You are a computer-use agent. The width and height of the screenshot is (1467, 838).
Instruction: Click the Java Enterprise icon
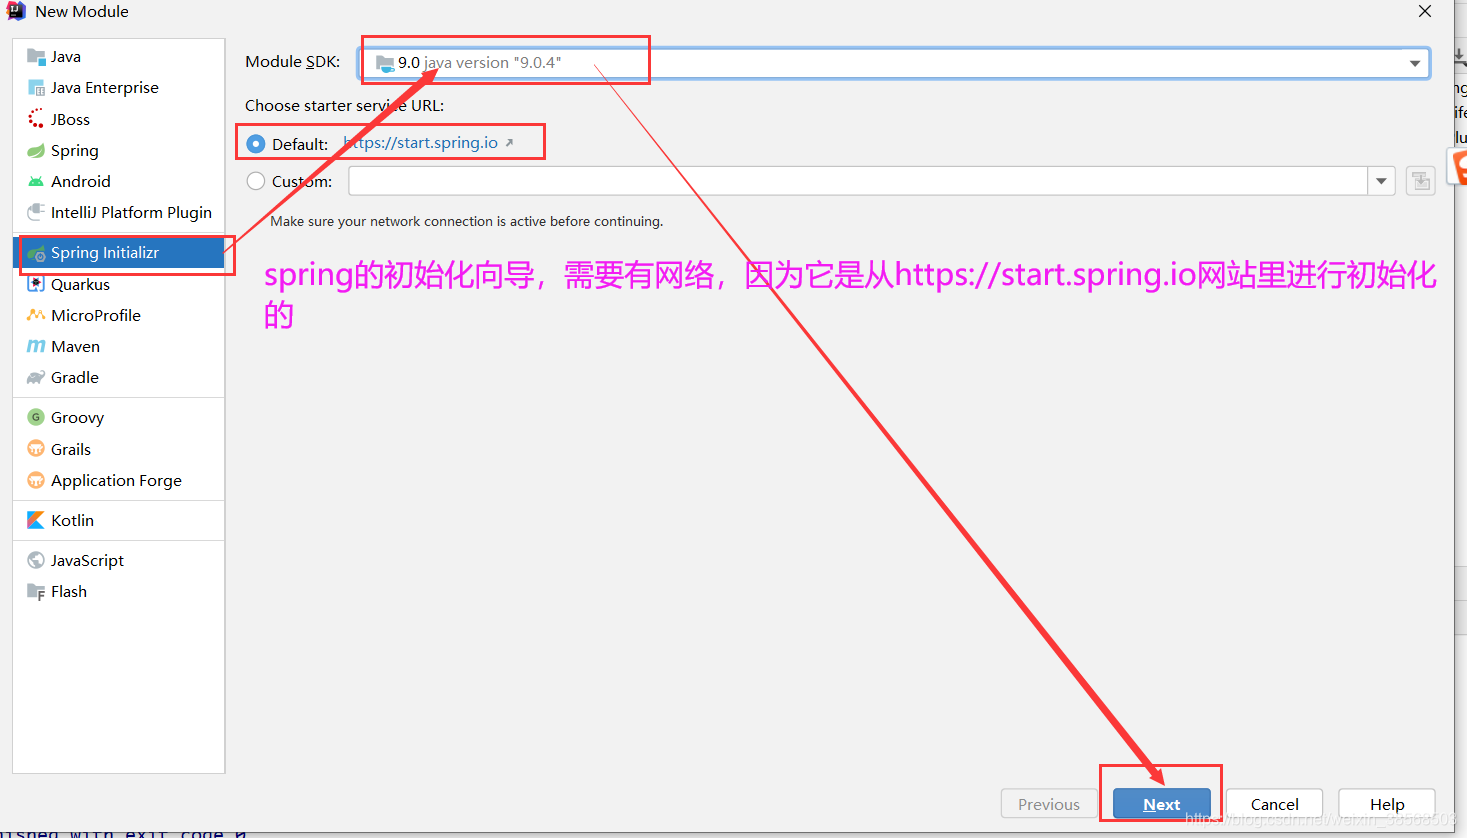pos(36,88)
